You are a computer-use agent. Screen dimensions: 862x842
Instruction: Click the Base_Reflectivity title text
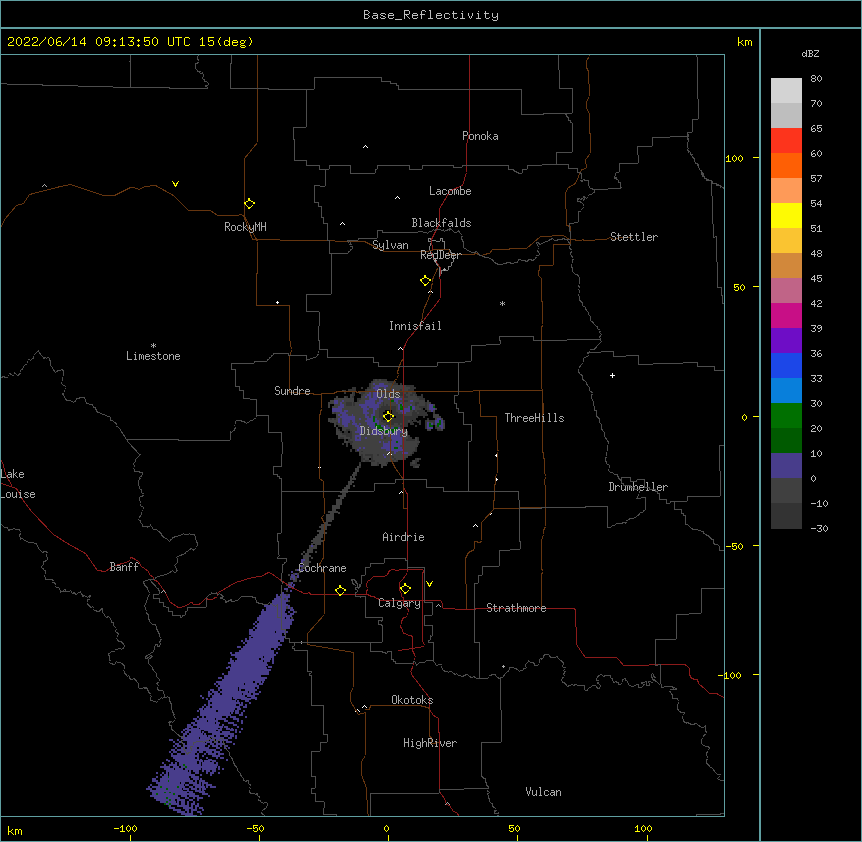431,15
